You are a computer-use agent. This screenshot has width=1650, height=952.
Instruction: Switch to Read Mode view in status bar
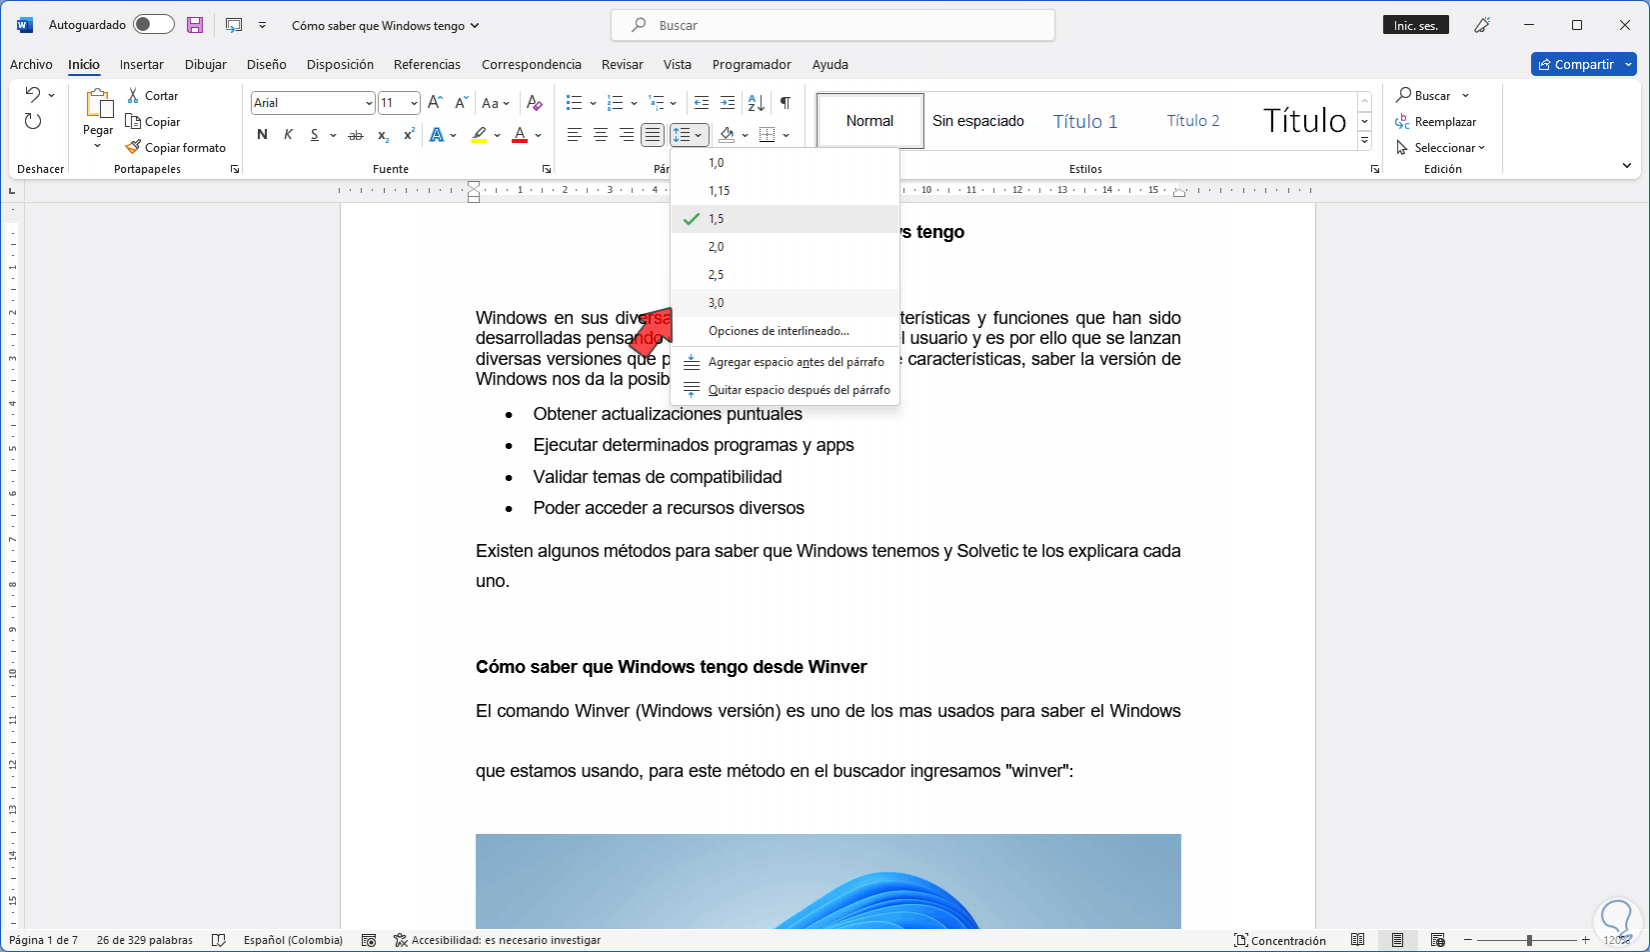click(1357, 940)
